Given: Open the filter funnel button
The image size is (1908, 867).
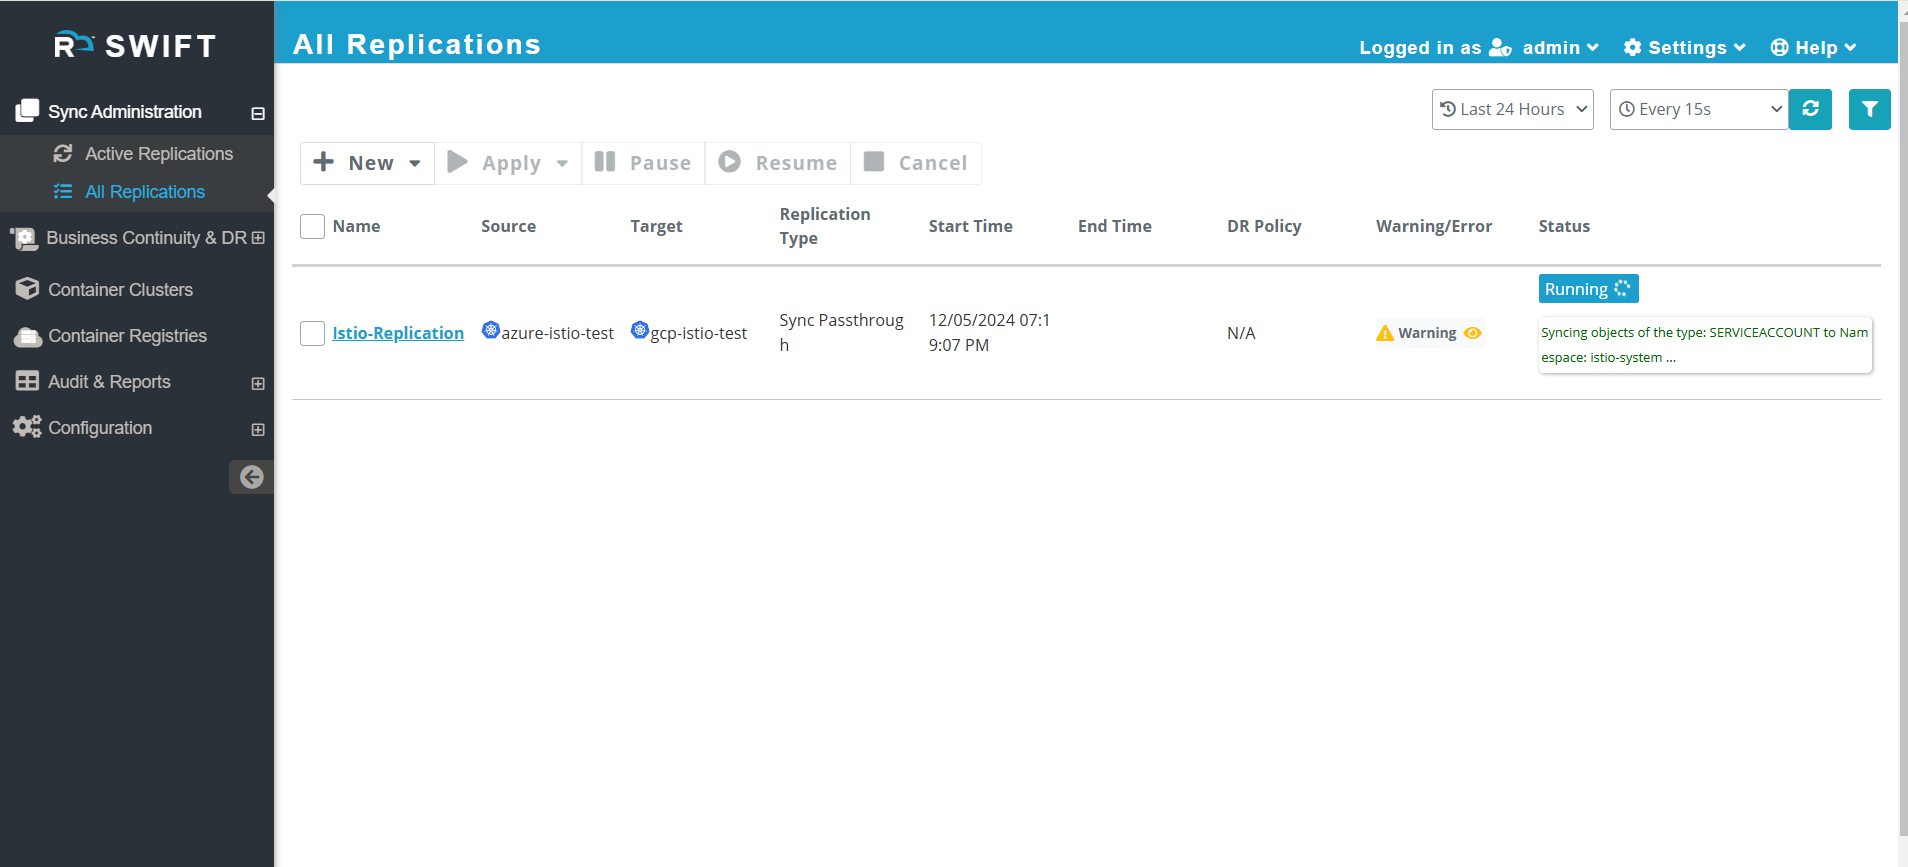Looking at the screenshot, I should (x=1869, y=109).
